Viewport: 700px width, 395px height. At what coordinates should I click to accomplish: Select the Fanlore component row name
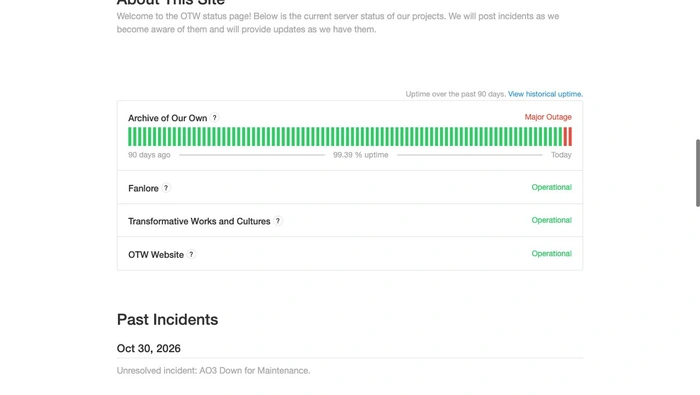tap(143, 188)
